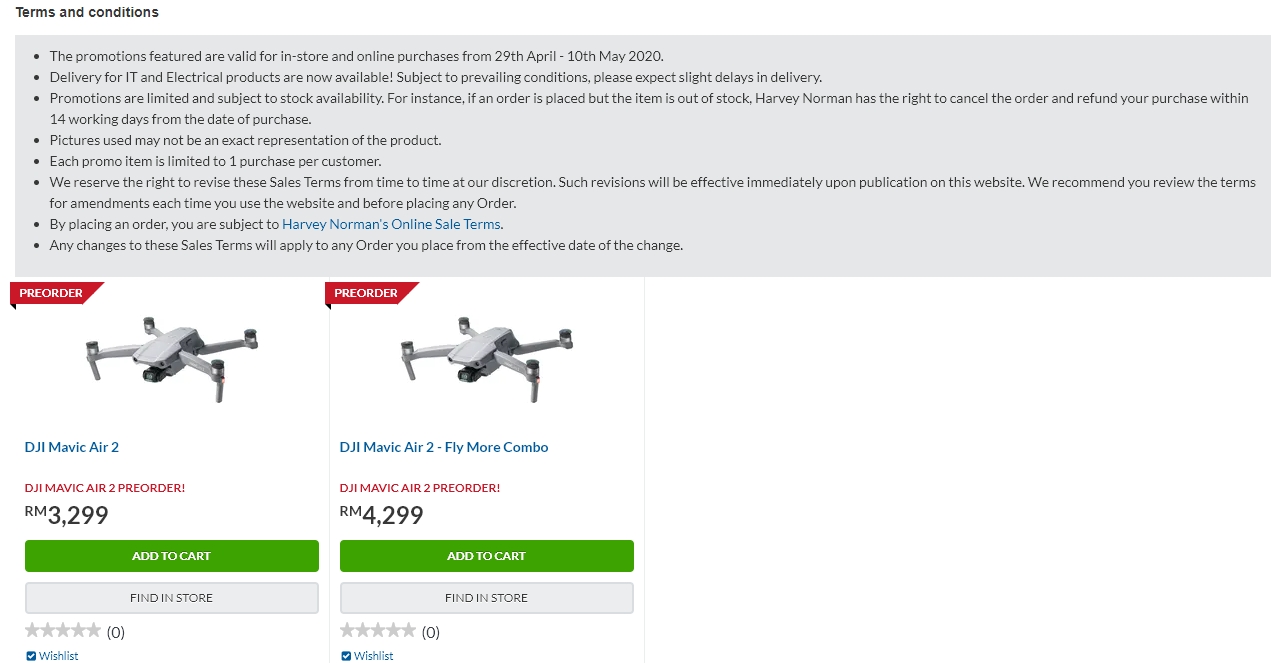Toggle the Wishlist checkbox for the RM3,299 drone
This screenshot has width=1271, height=663.
[x=31, y=656]
